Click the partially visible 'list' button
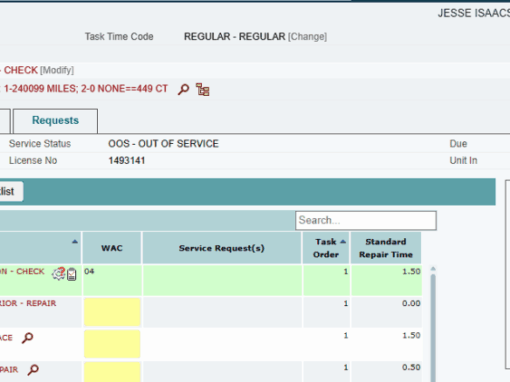The width and height of the screenshot is (510, 382). click(x=11, y=191)
